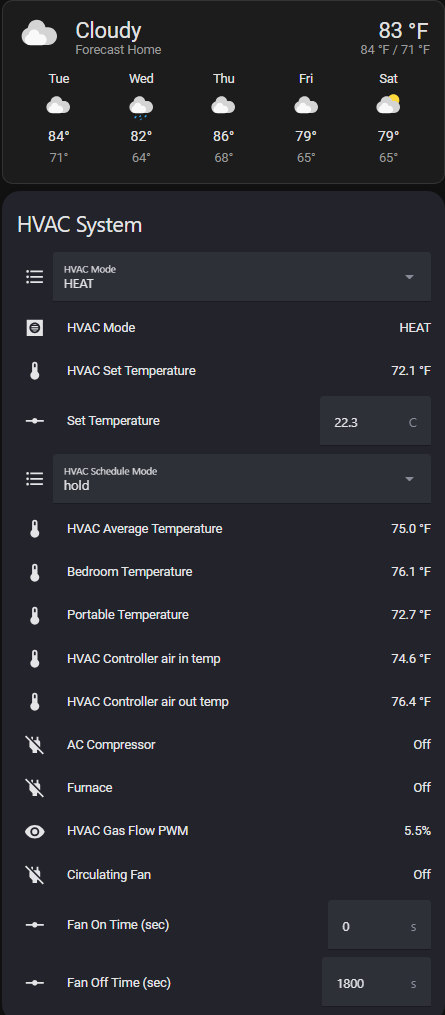This screenshot has height=1015, width=445.
Task: Click Saturday's partly cloudy forecast icon
Action: 388,105
